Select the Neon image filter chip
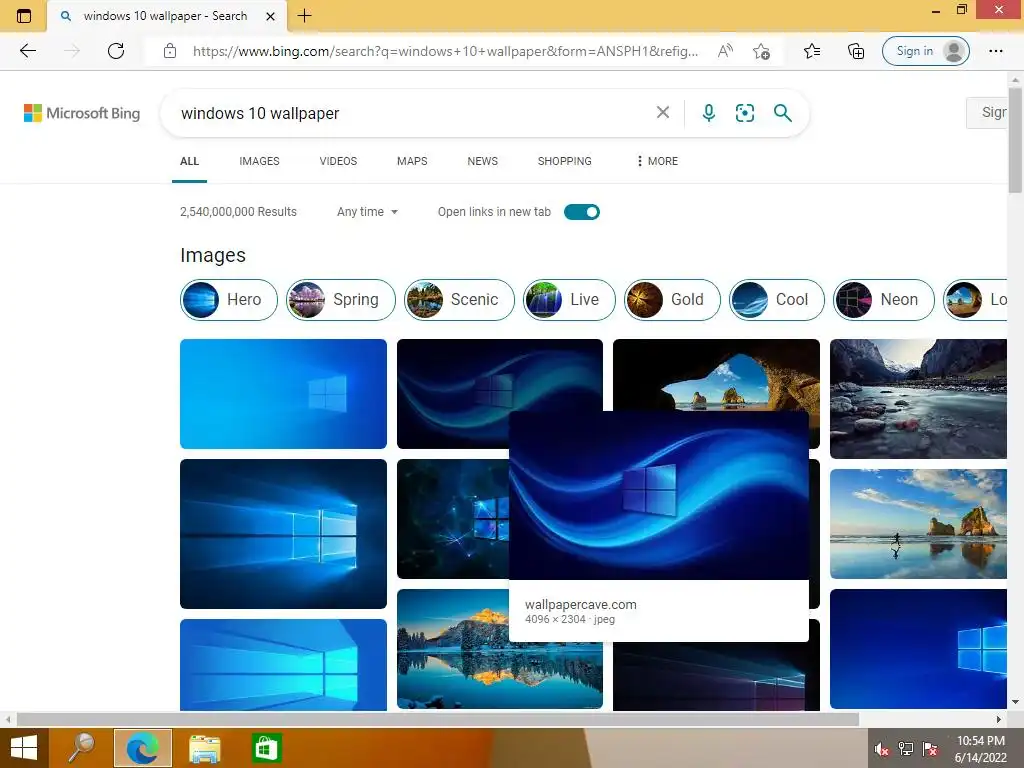Screen dimensions: 1024x768 coord(884,300)
